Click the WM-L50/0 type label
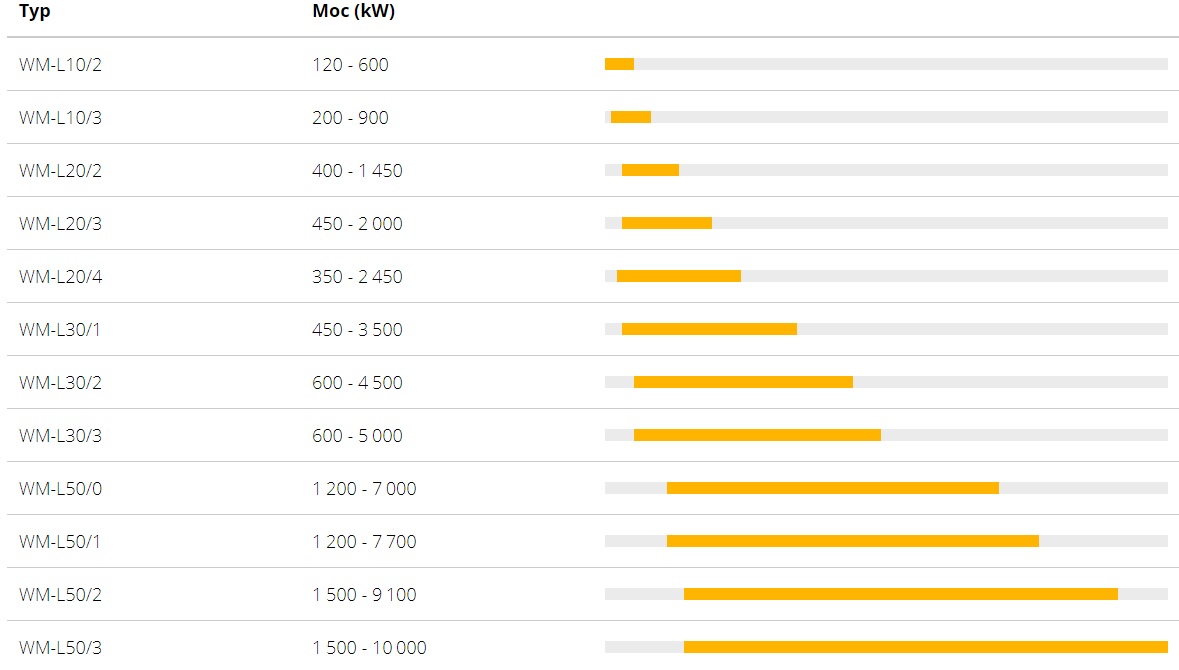This screenshot has height=670, width=1179. (60, 489)
